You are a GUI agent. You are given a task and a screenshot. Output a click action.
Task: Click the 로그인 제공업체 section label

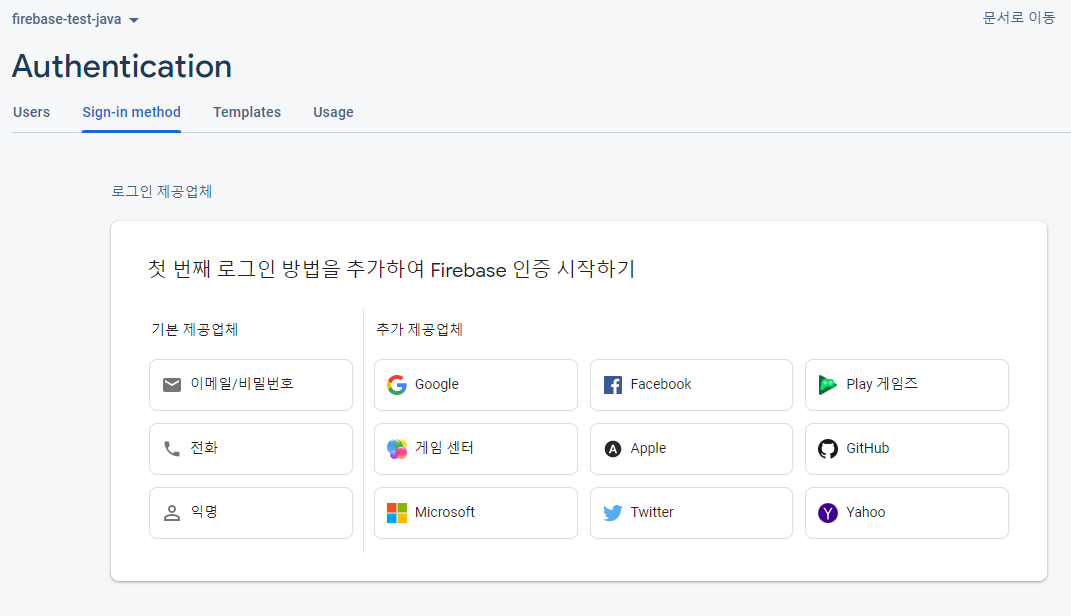[161, 191]
